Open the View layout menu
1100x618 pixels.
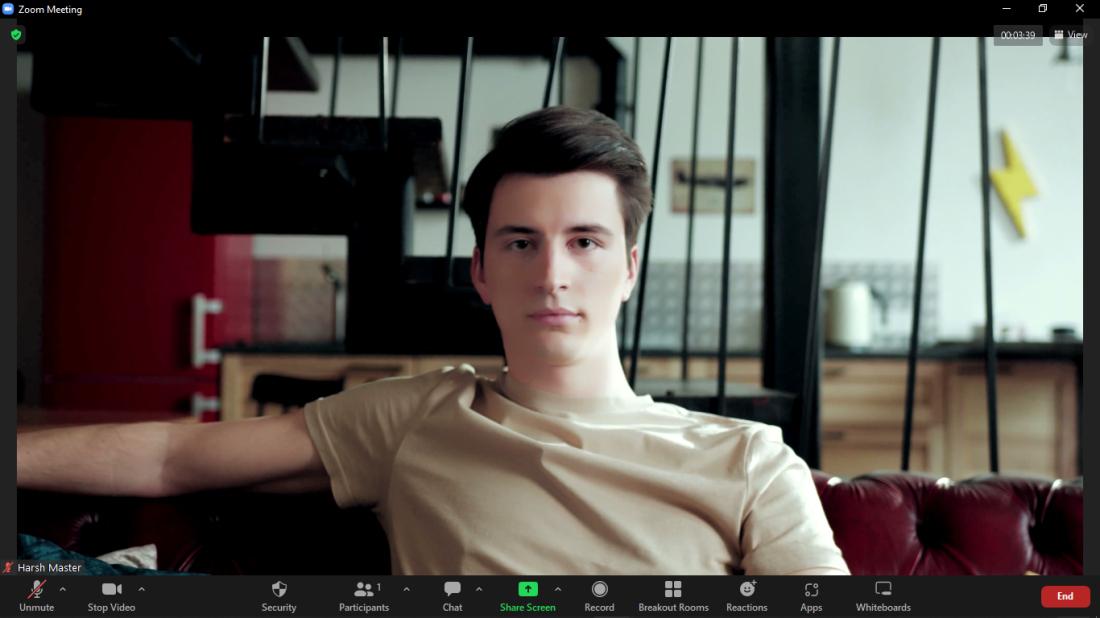pos(1071,34)
